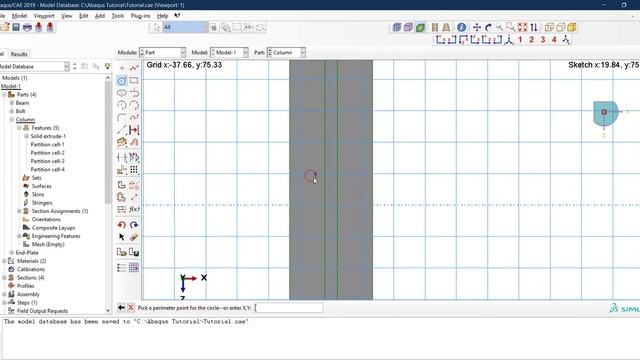Click the Save model database icon
This screenshot has height=360, width=640.
click(x=16, y=27)
